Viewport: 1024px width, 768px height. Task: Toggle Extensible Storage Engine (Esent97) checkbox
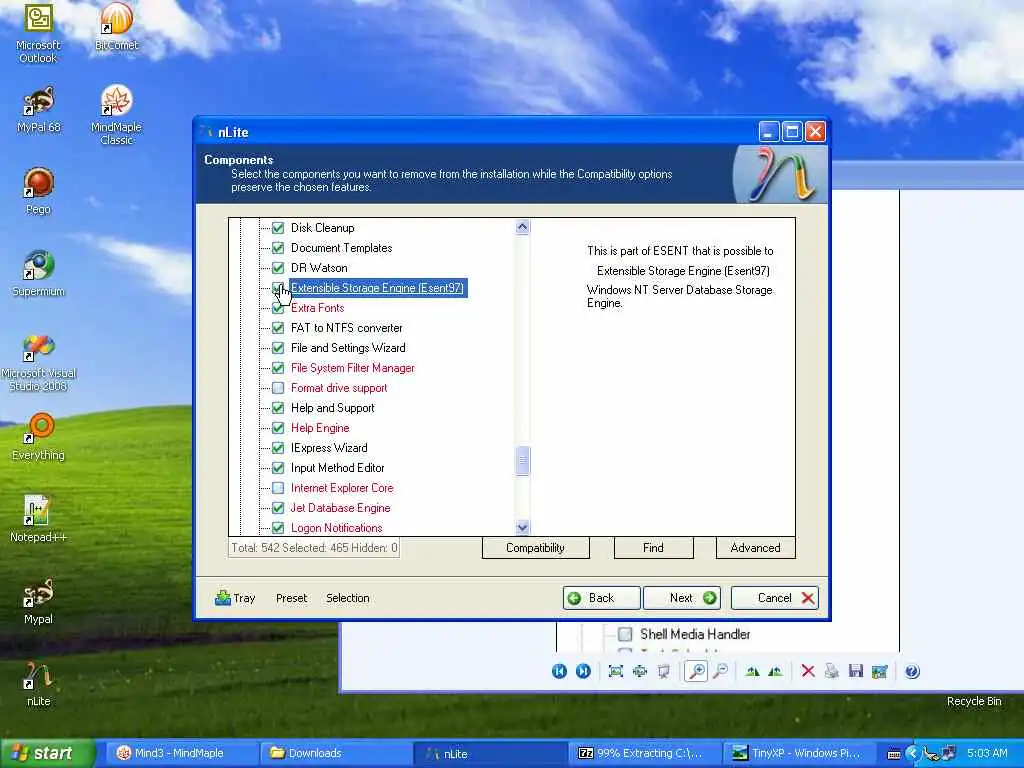coord(278,288)
